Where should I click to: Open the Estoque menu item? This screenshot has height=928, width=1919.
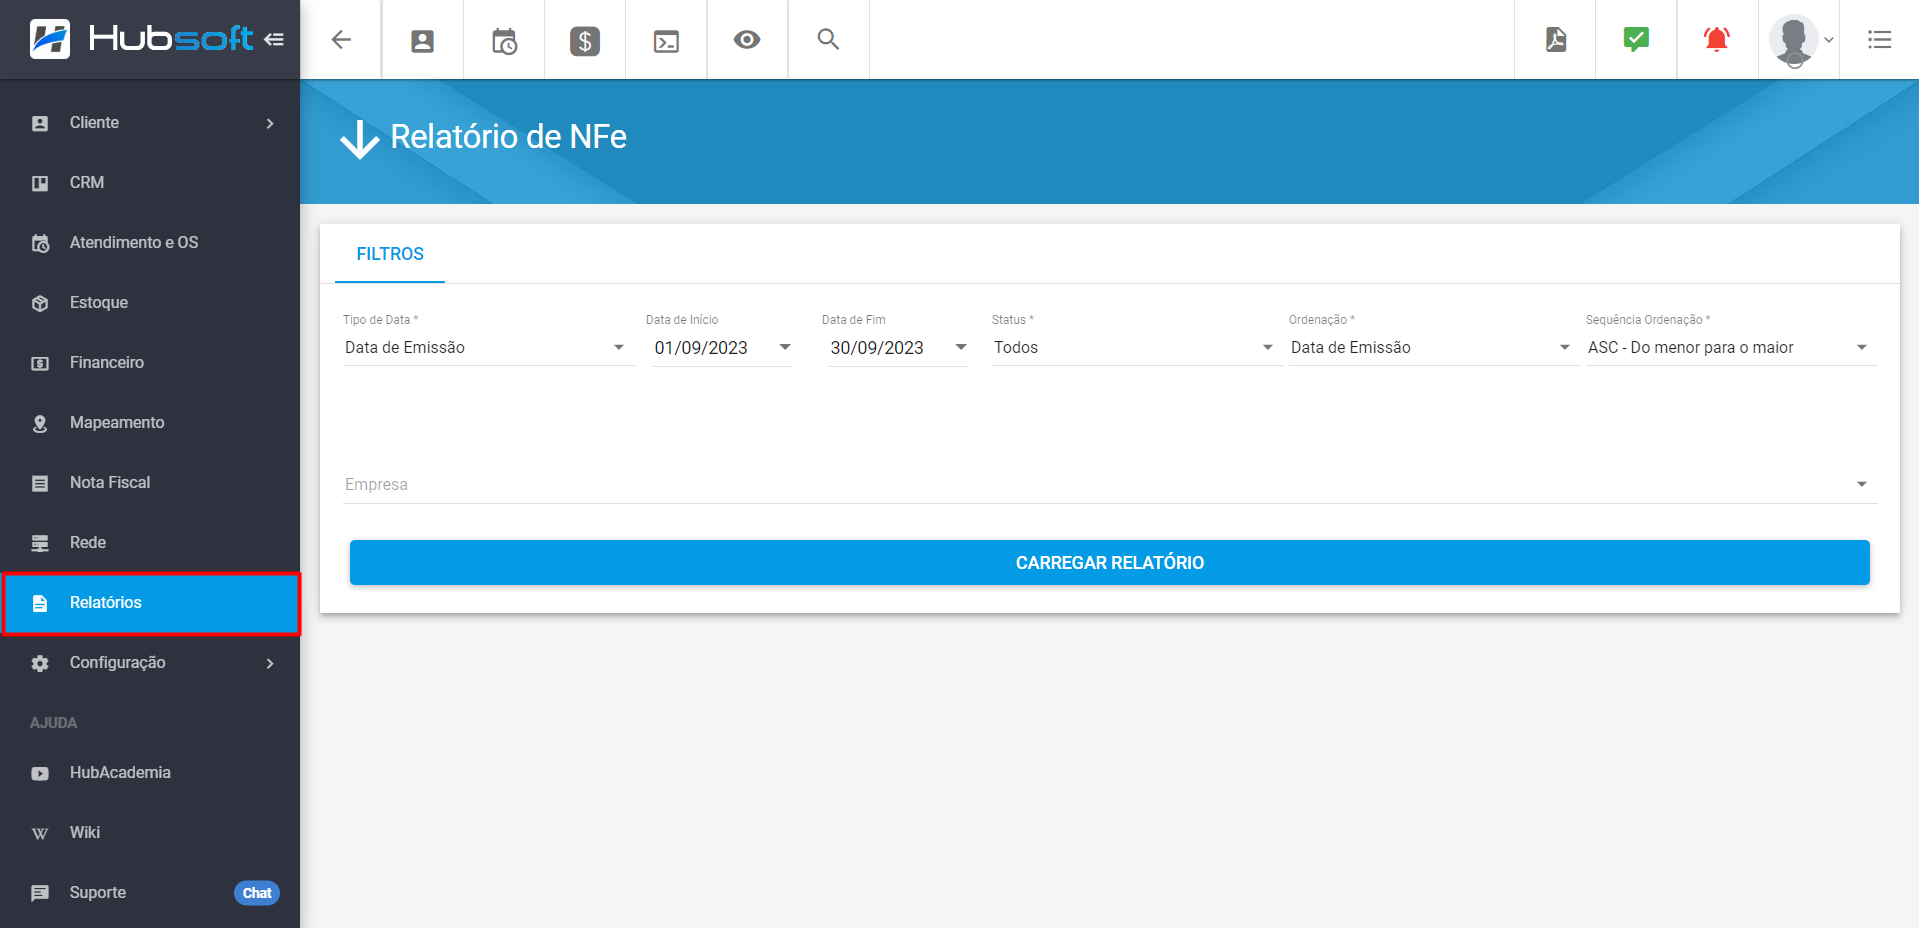(150, 303)
